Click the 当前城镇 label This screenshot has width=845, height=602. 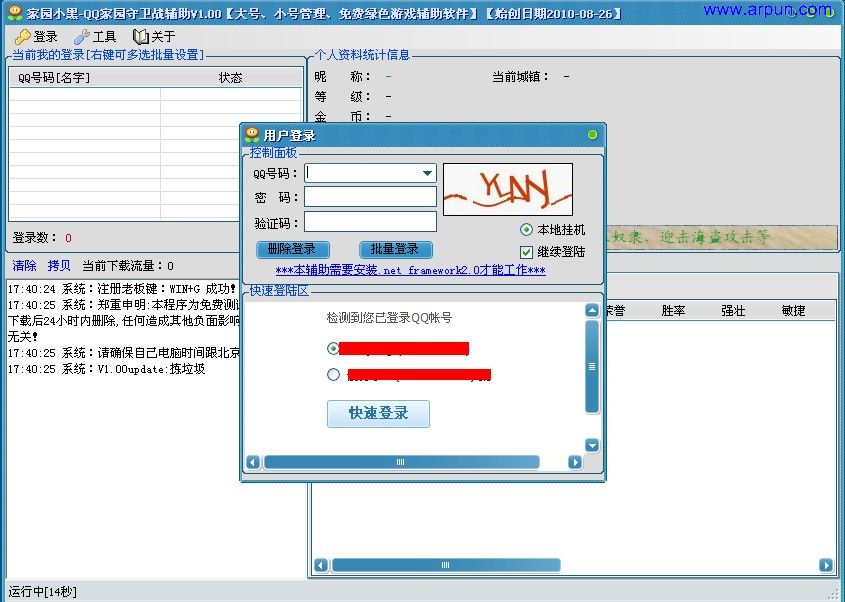521,77
